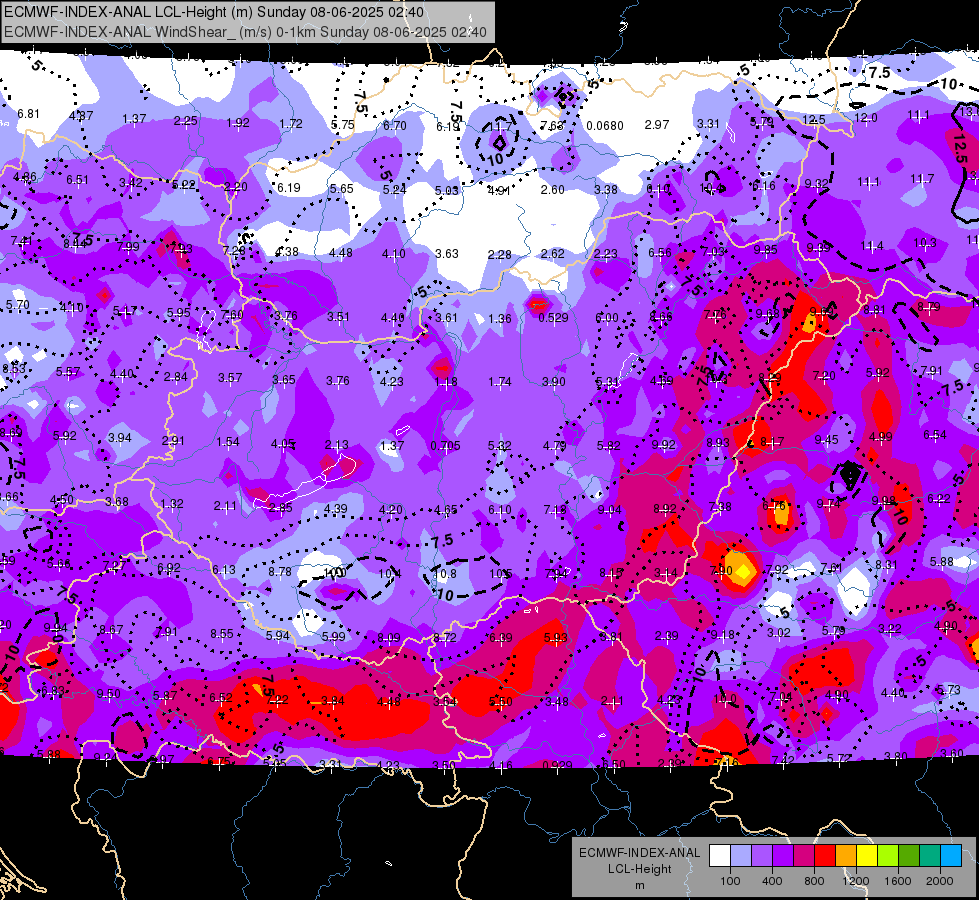
Task: Click the grid value '2.25'
Action: click(x=185, y=121)
